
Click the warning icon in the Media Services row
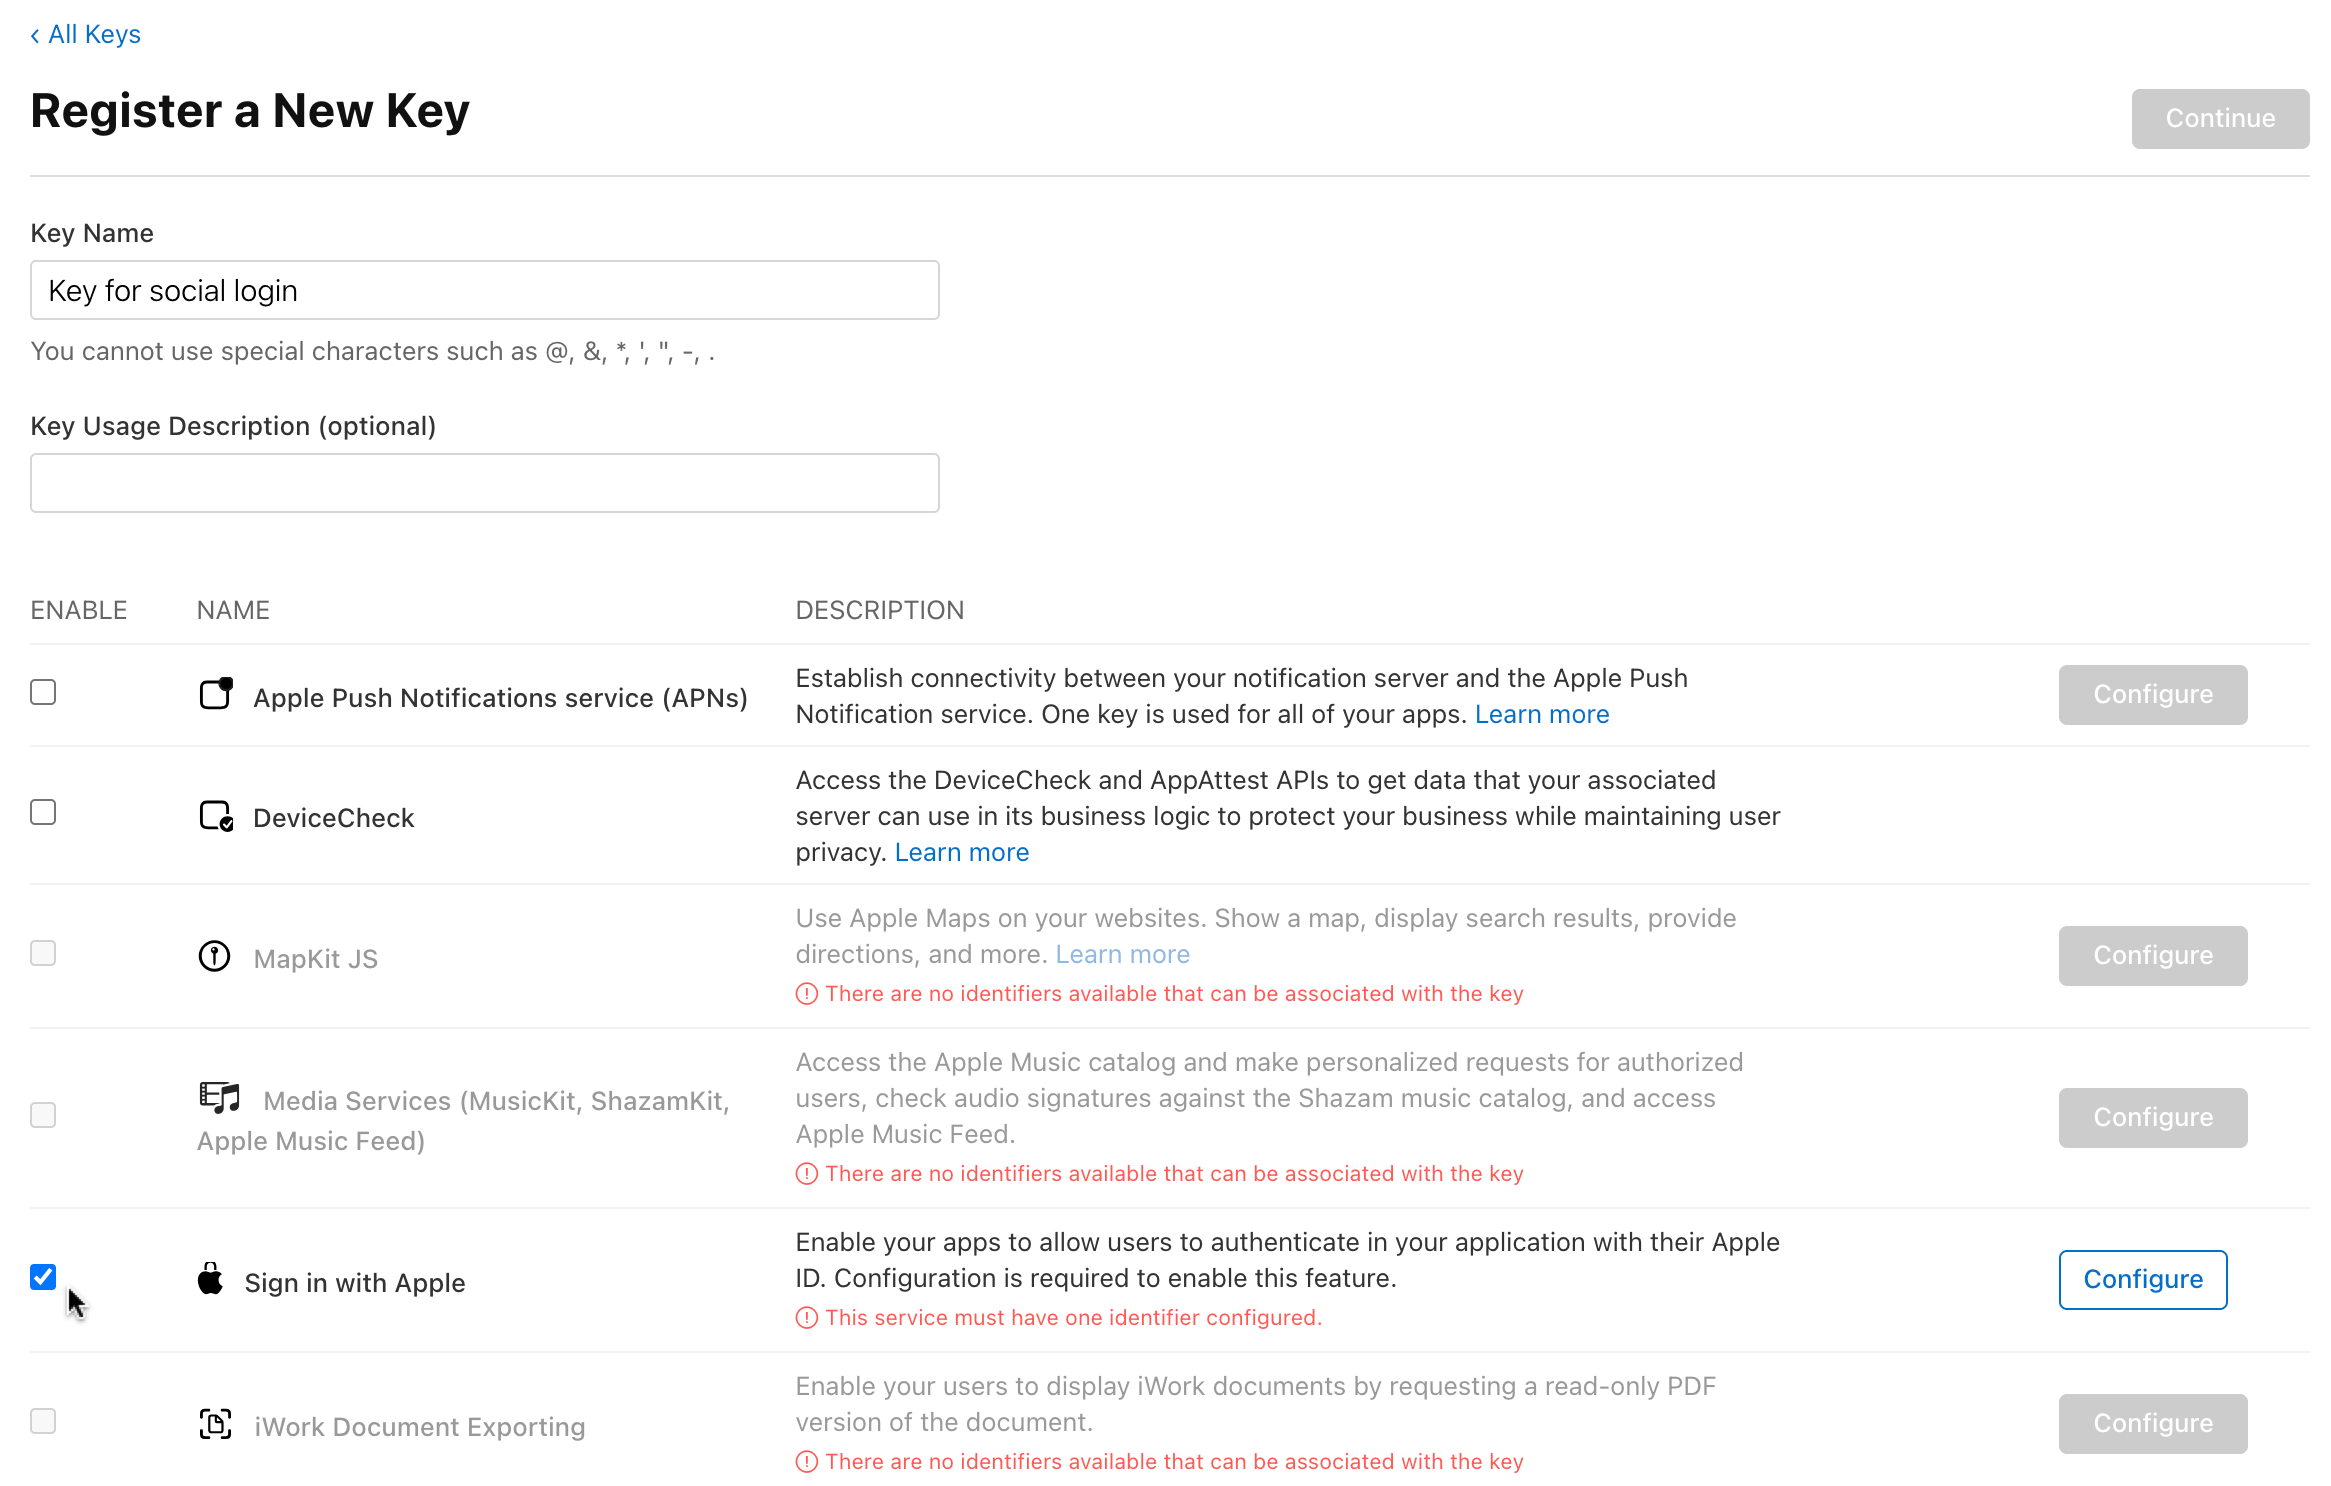point(806,1174)
